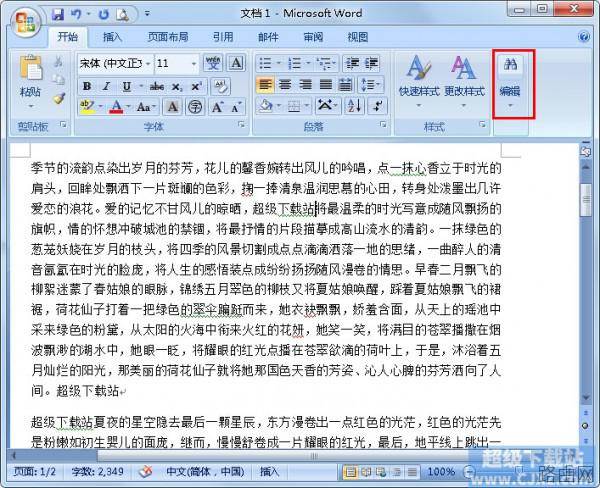Expand the bullets list arrow
This screenshot has width=600, height=488.
[x=279, y=63]
